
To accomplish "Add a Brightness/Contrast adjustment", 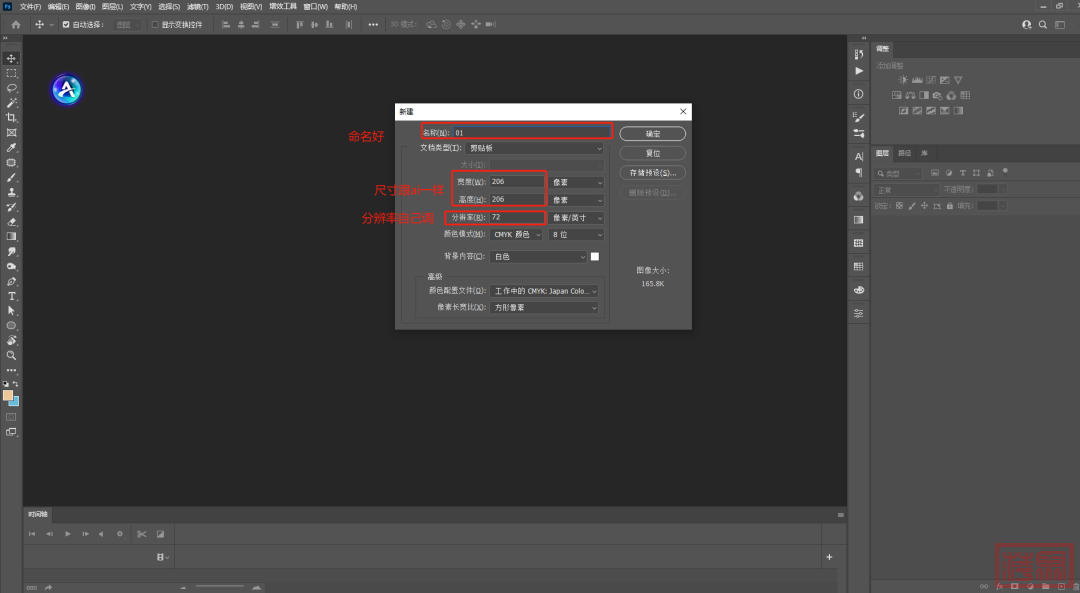I will [x=903, y=80].
